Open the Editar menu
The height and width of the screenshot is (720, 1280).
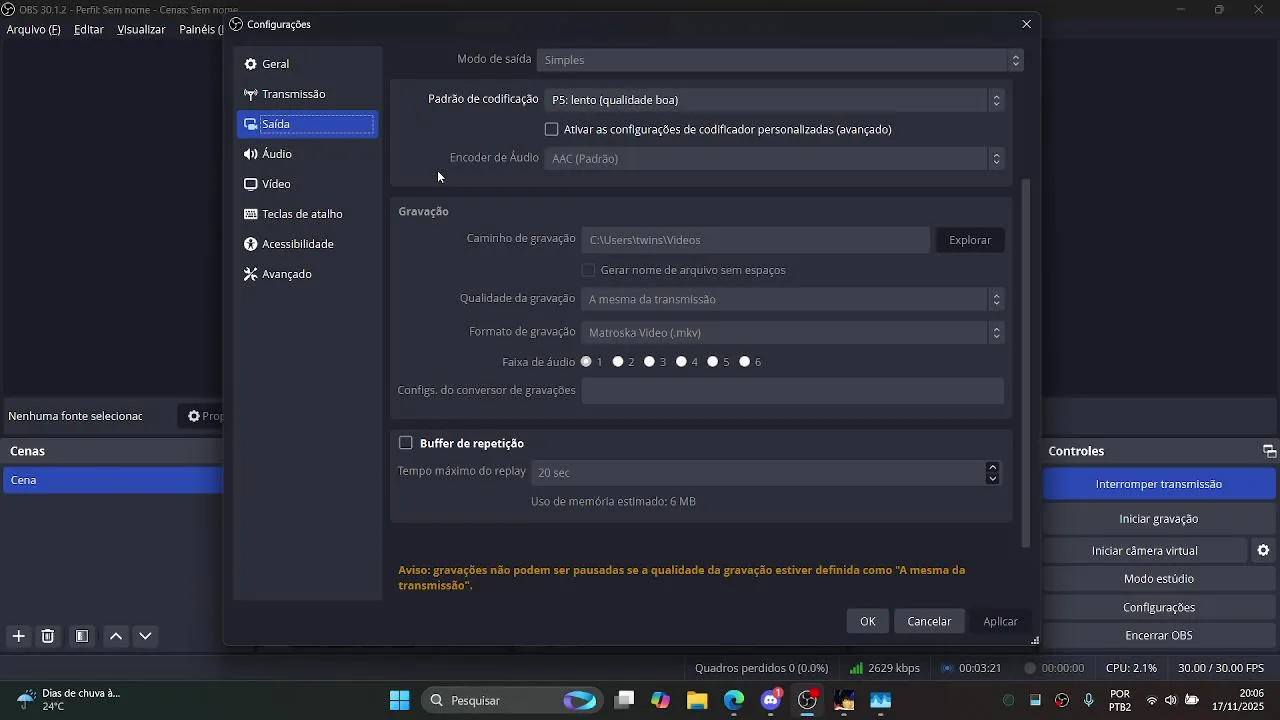click(x=89, y=30)
